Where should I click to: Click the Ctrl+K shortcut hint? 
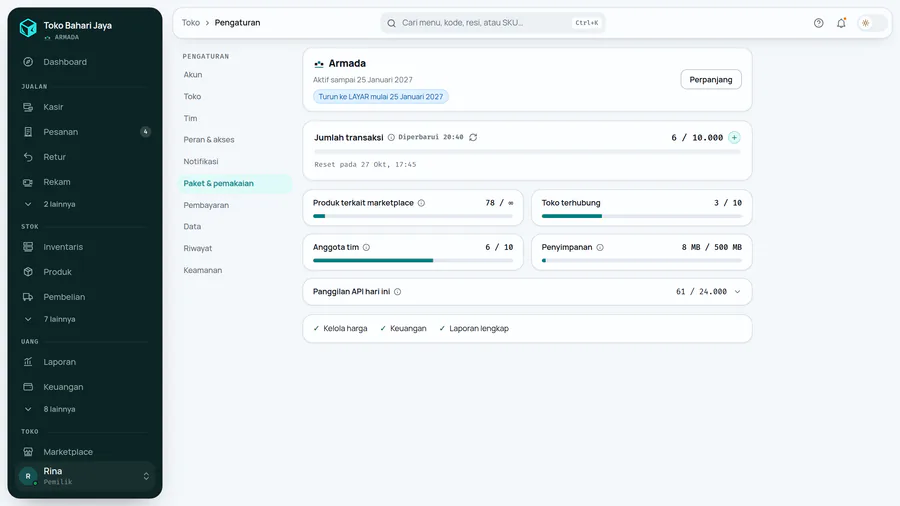pos(587,23)
